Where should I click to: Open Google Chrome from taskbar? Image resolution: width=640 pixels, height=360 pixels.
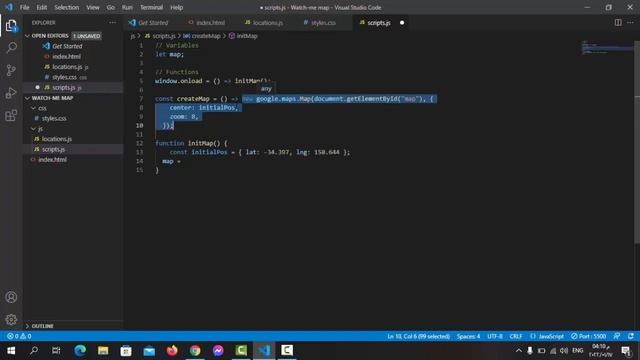tap(195, 351)
